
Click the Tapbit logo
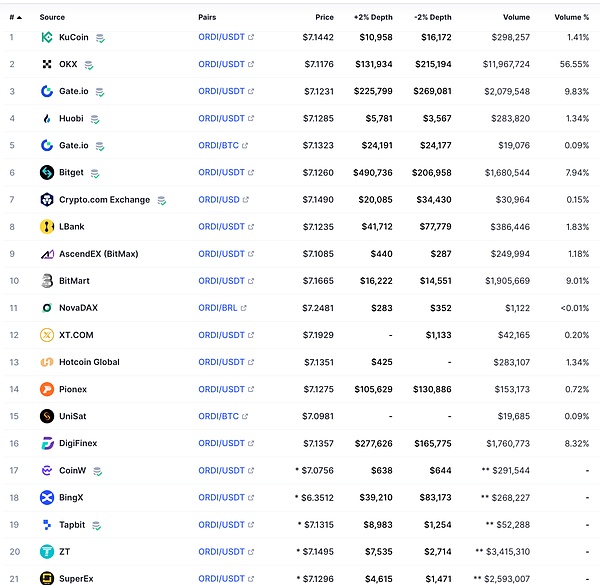47,525
